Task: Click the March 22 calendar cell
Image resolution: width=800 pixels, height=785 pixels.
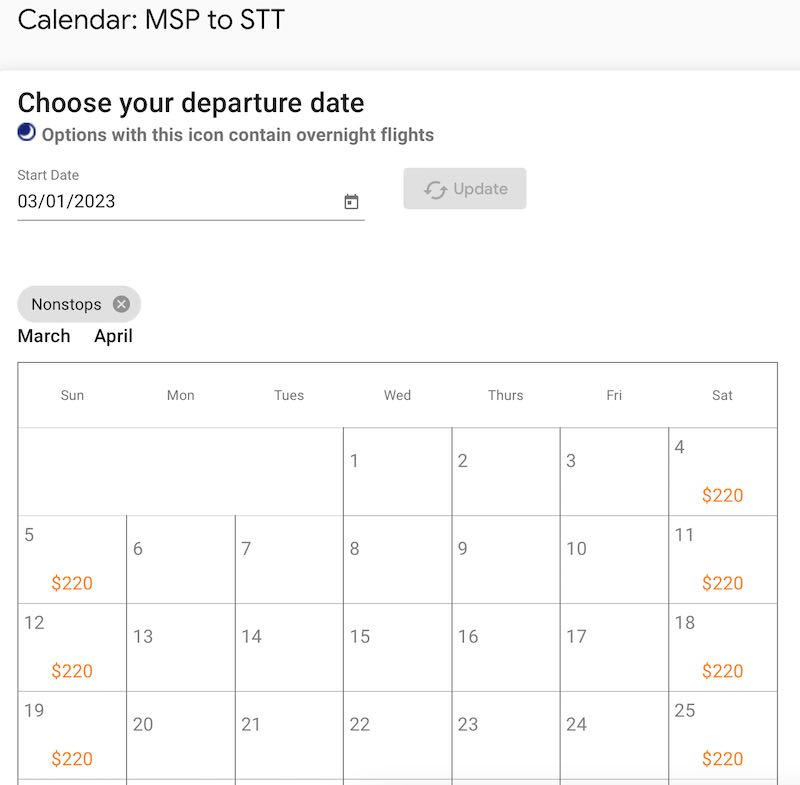Action: pos(397,735)
